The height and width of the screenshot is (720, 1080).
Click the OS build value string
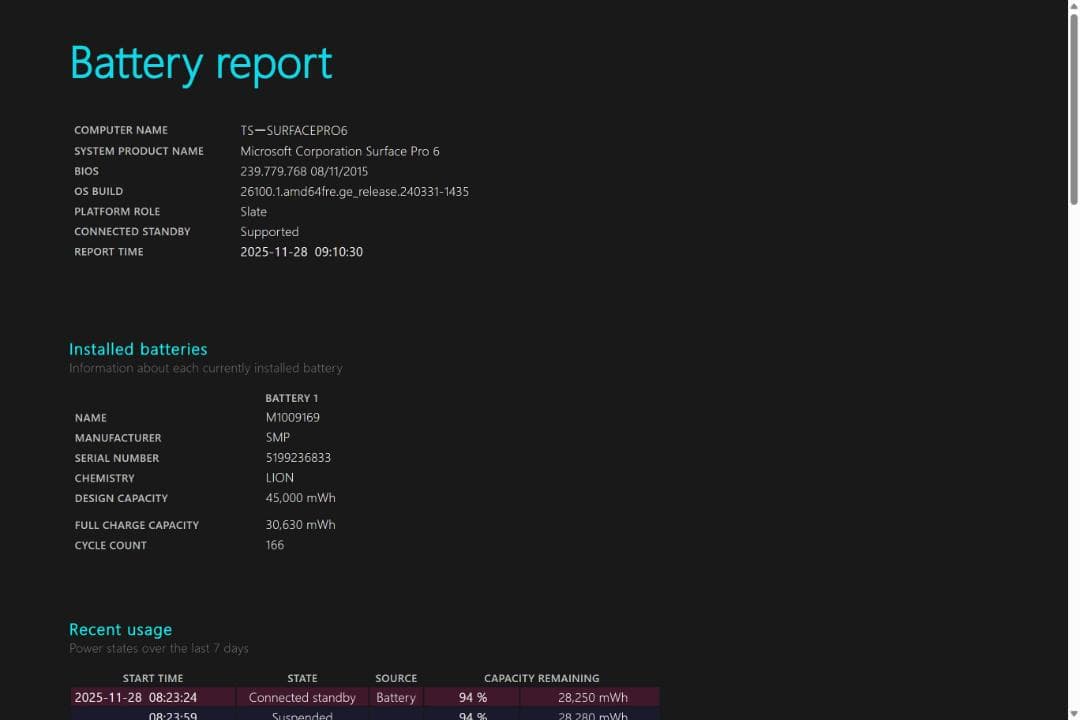(354, 191)
